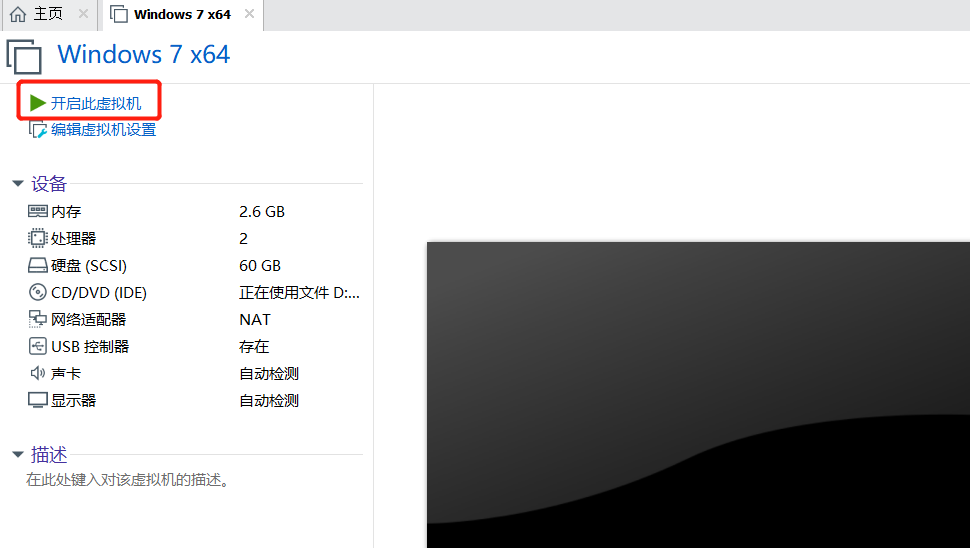Click the 显示器 device label
Viewport: 970px width, 548px height.
[74, 401]
